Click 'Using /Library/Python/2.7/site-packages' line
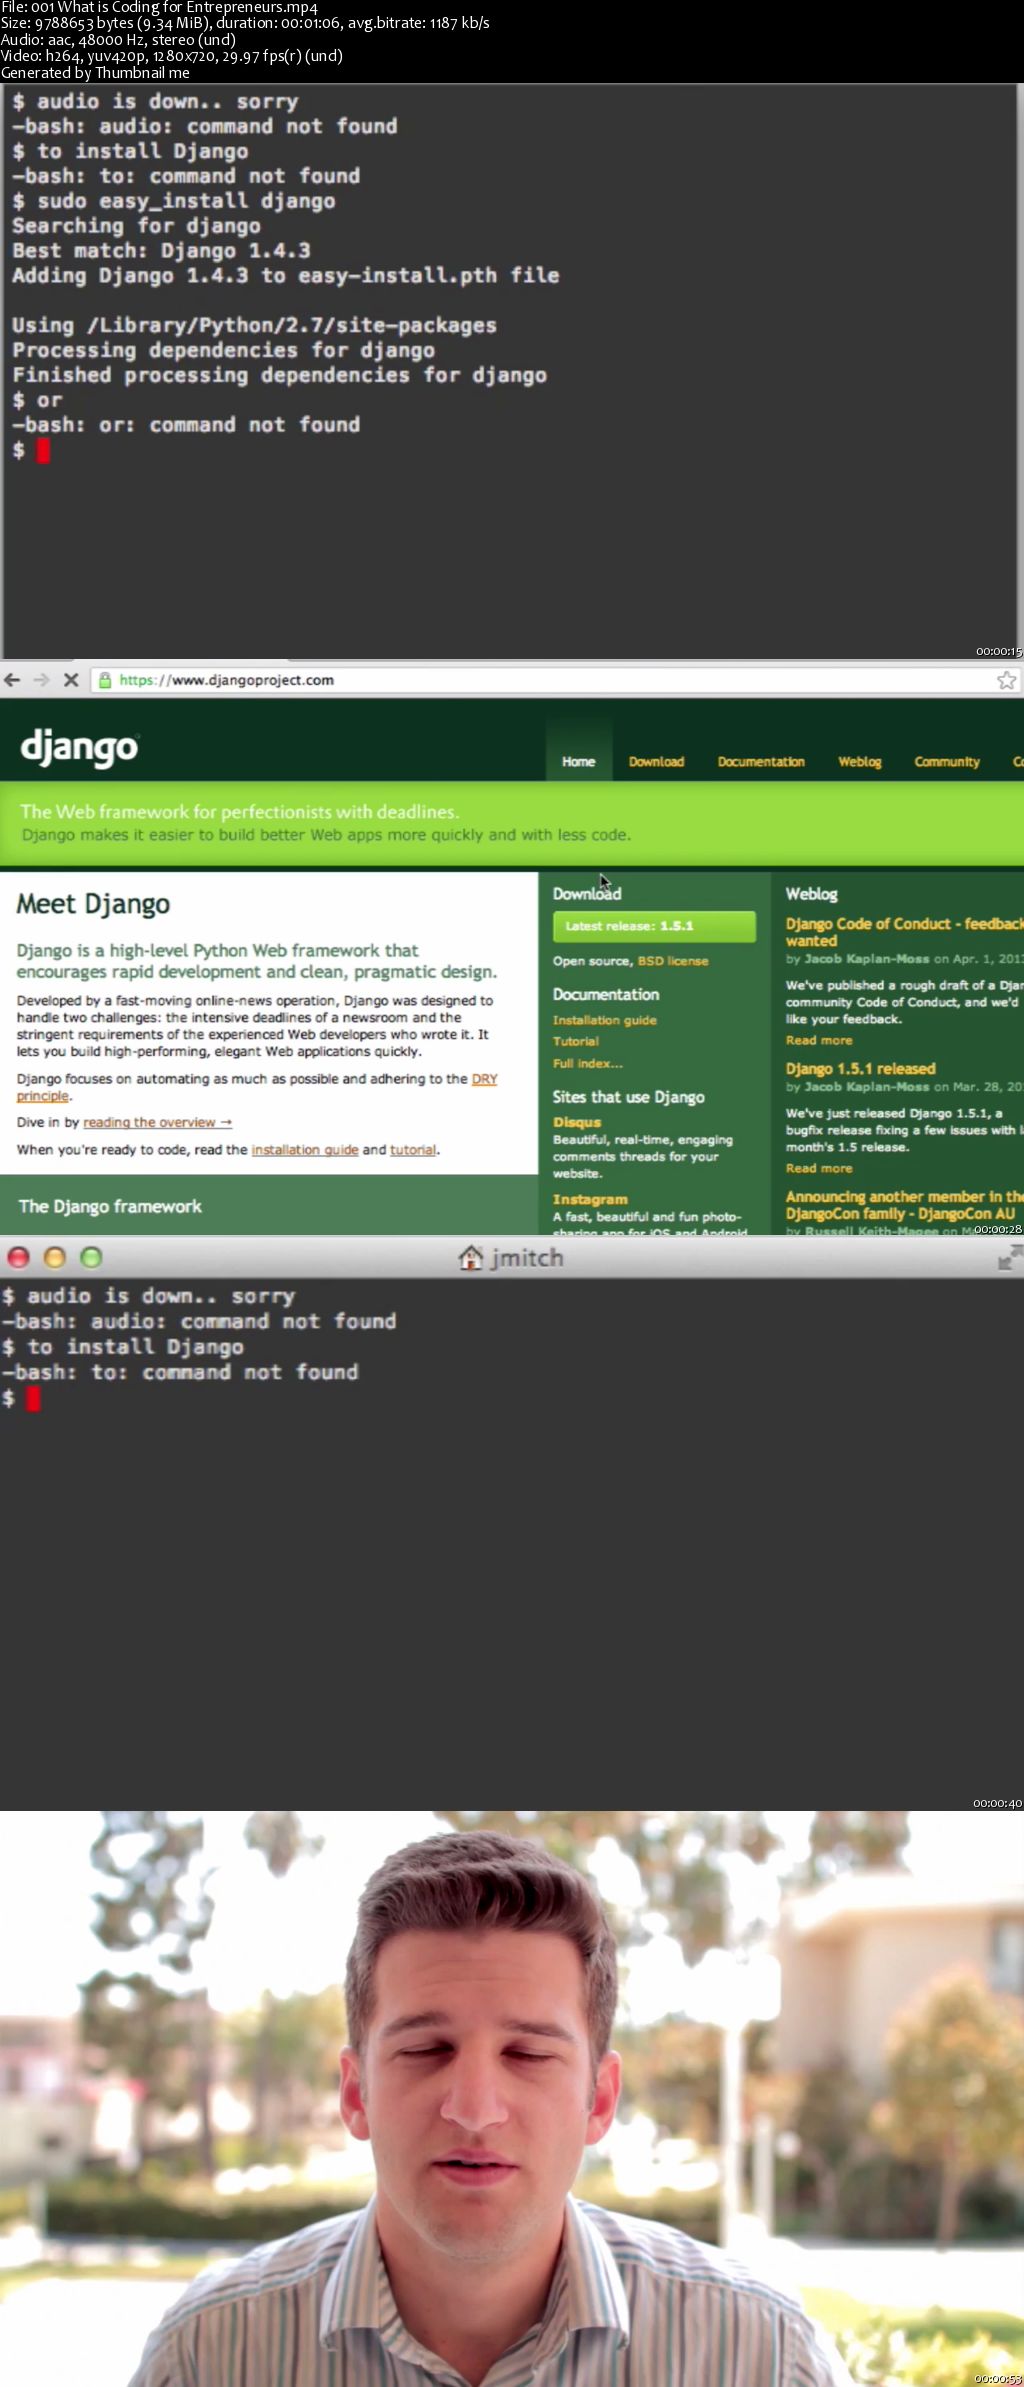 tap(254, 326)
